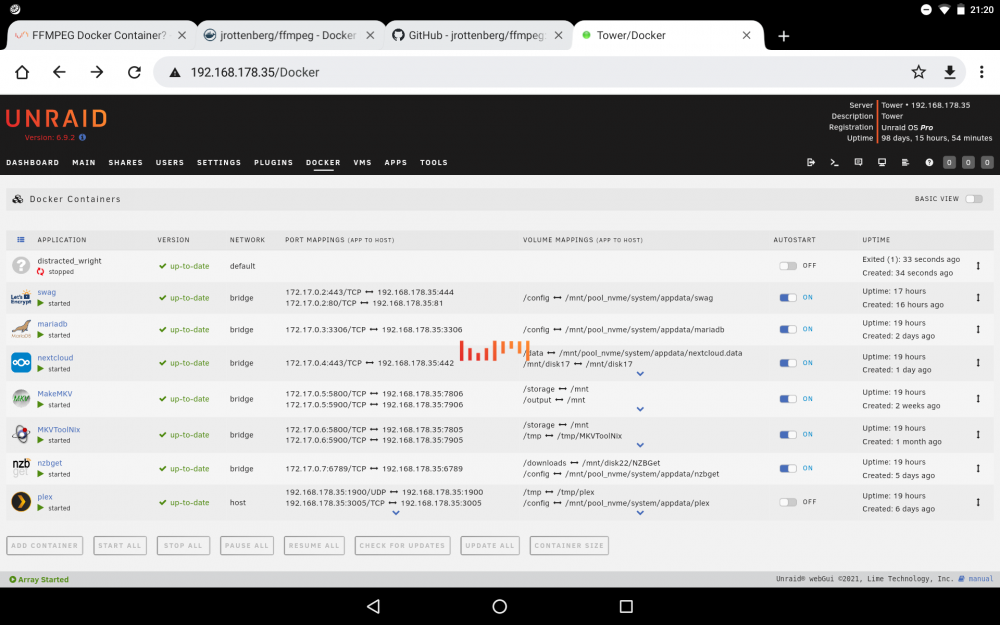1000x625 pixels.
Task: Click the help question mark icon
Action: coord(929,163)
